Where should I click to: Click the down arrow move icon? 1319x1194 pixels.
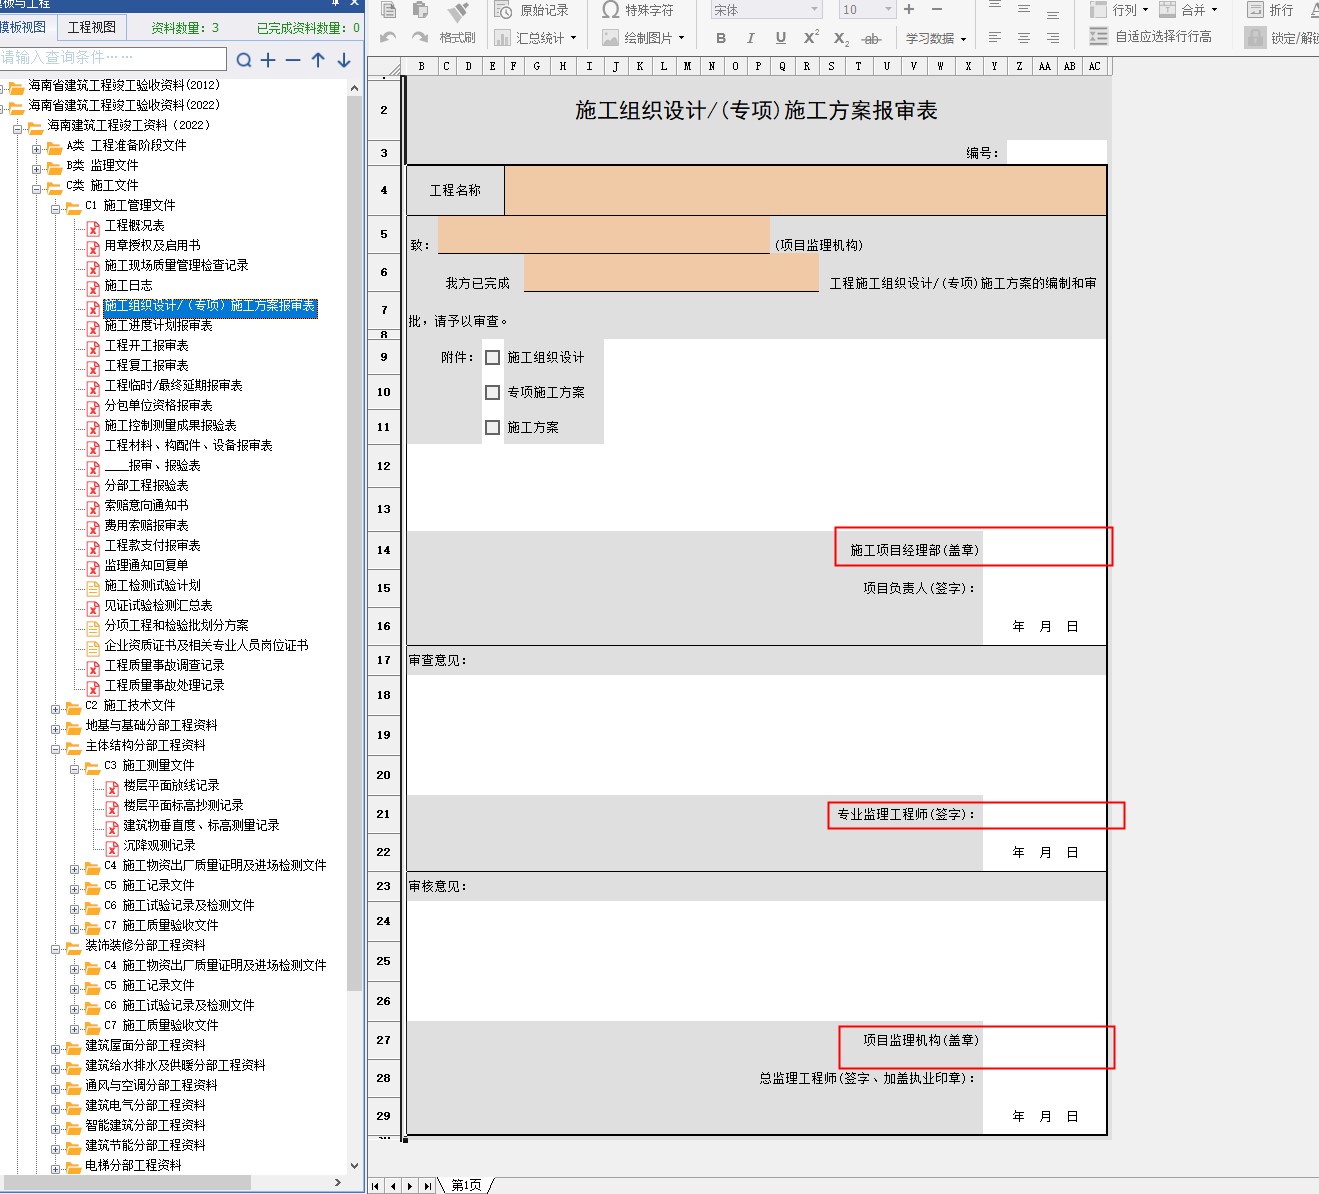pyautogui.click(x=344, y=60)
